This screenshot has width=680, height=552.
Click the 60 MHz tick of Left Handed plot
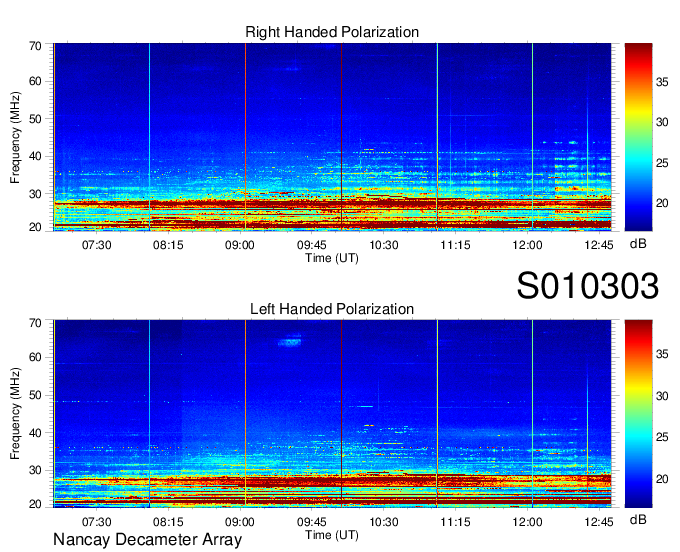click(x=35, y=358)
